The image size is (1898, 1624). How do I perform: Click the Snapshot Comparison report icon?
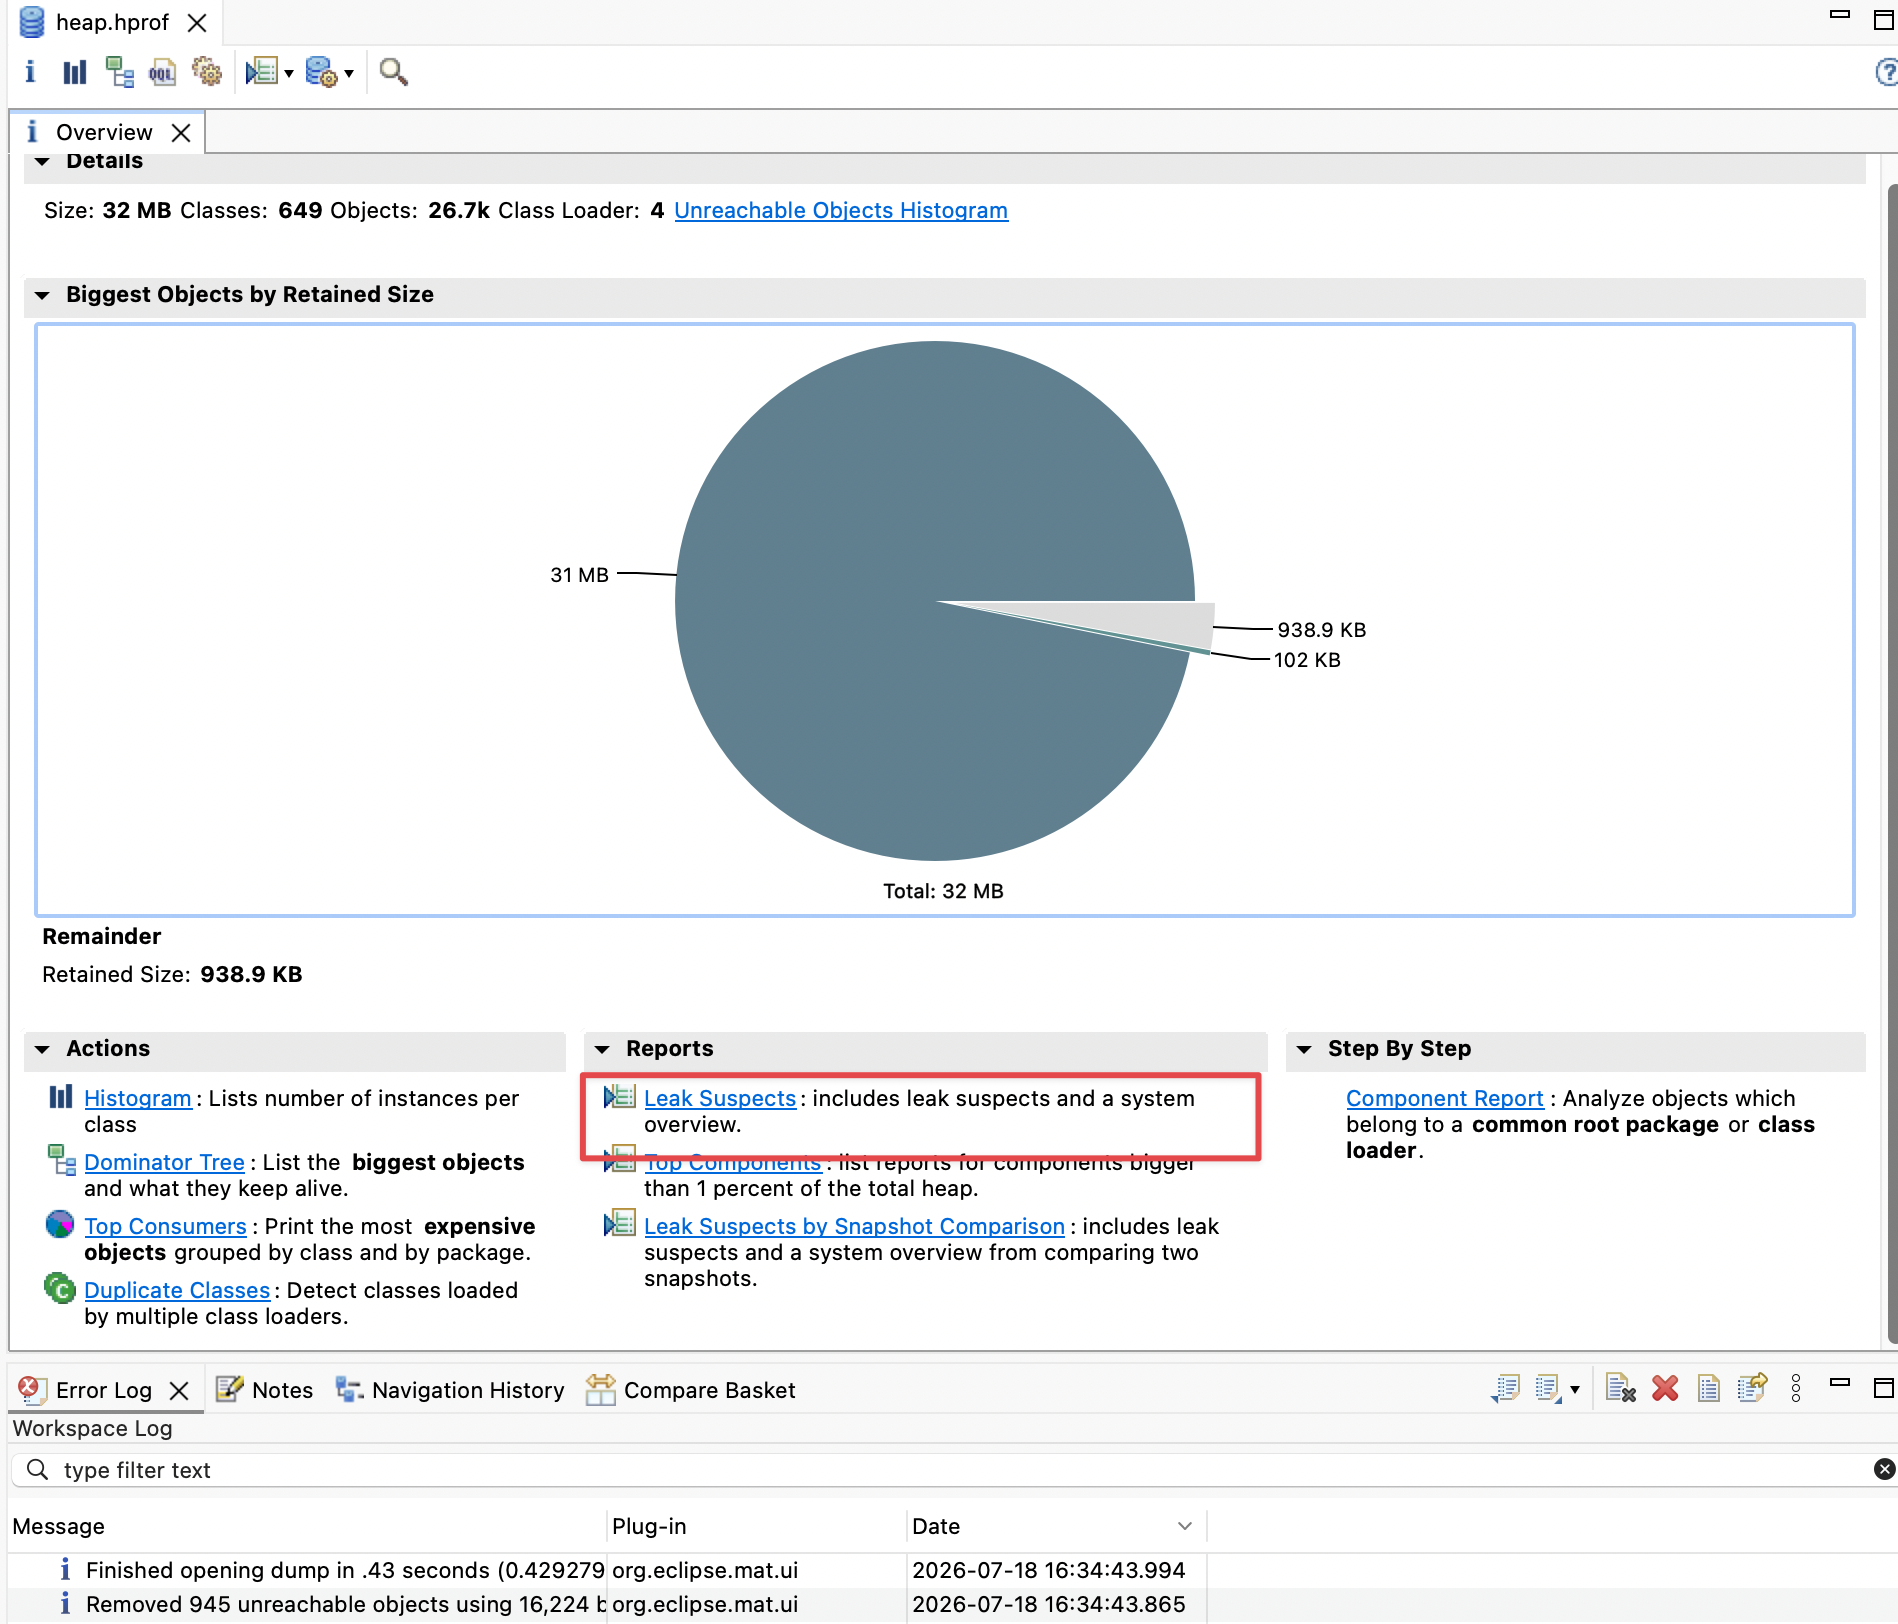point(619,1224)
